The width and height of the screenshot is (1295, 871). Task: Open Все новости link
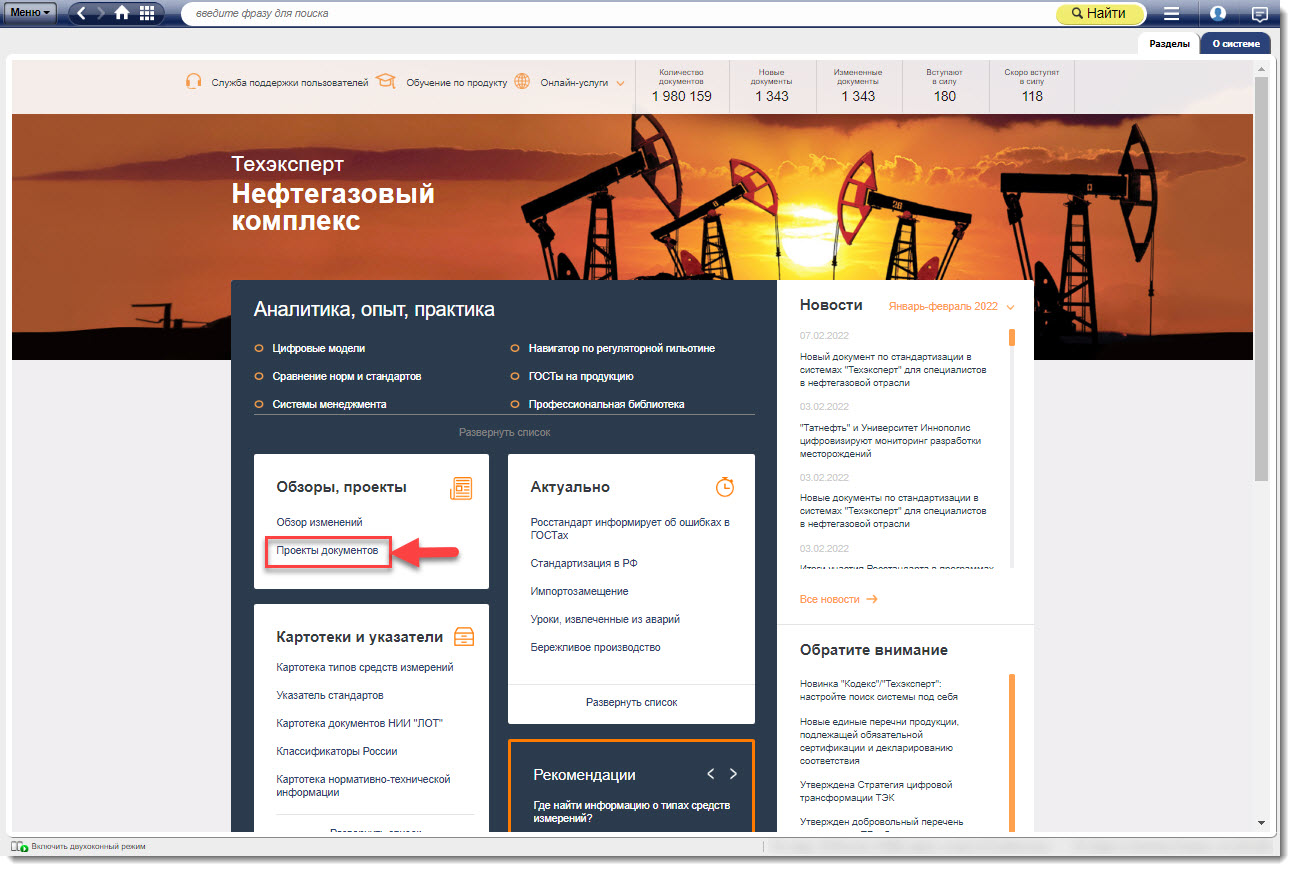(838, 599)
